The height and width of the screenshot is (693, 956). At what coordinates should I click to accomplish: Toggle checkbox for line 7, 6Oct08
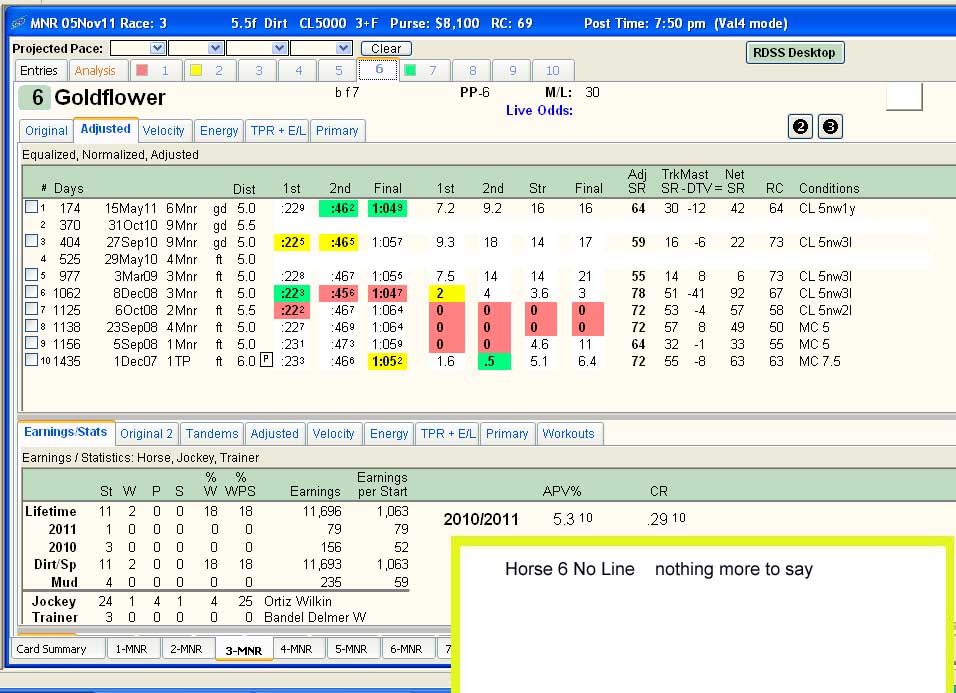[x=31, y=309]
